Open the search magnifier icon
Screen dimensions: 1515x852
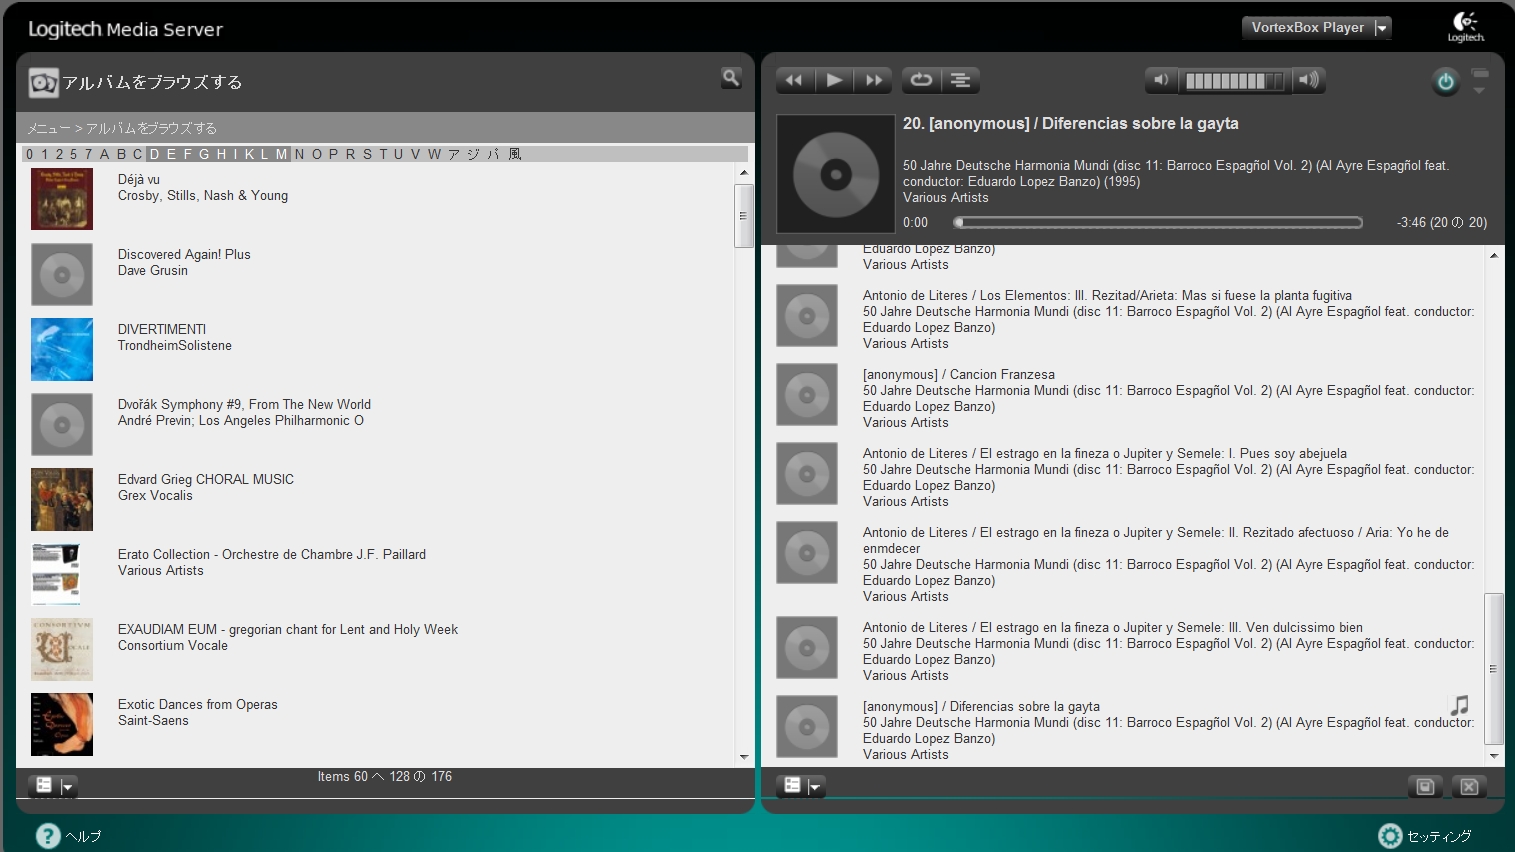tap(731, 77)
